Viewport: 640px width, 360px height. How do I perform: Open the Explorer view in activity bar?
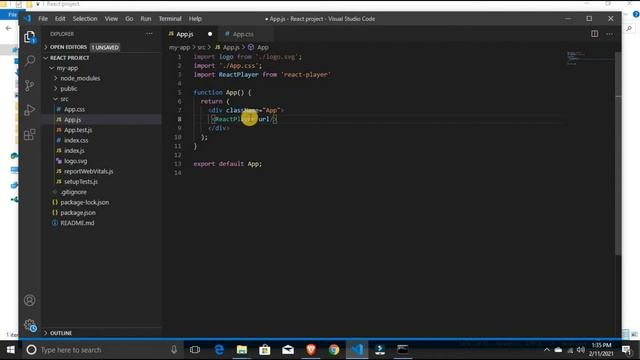(x=29, y=37)
